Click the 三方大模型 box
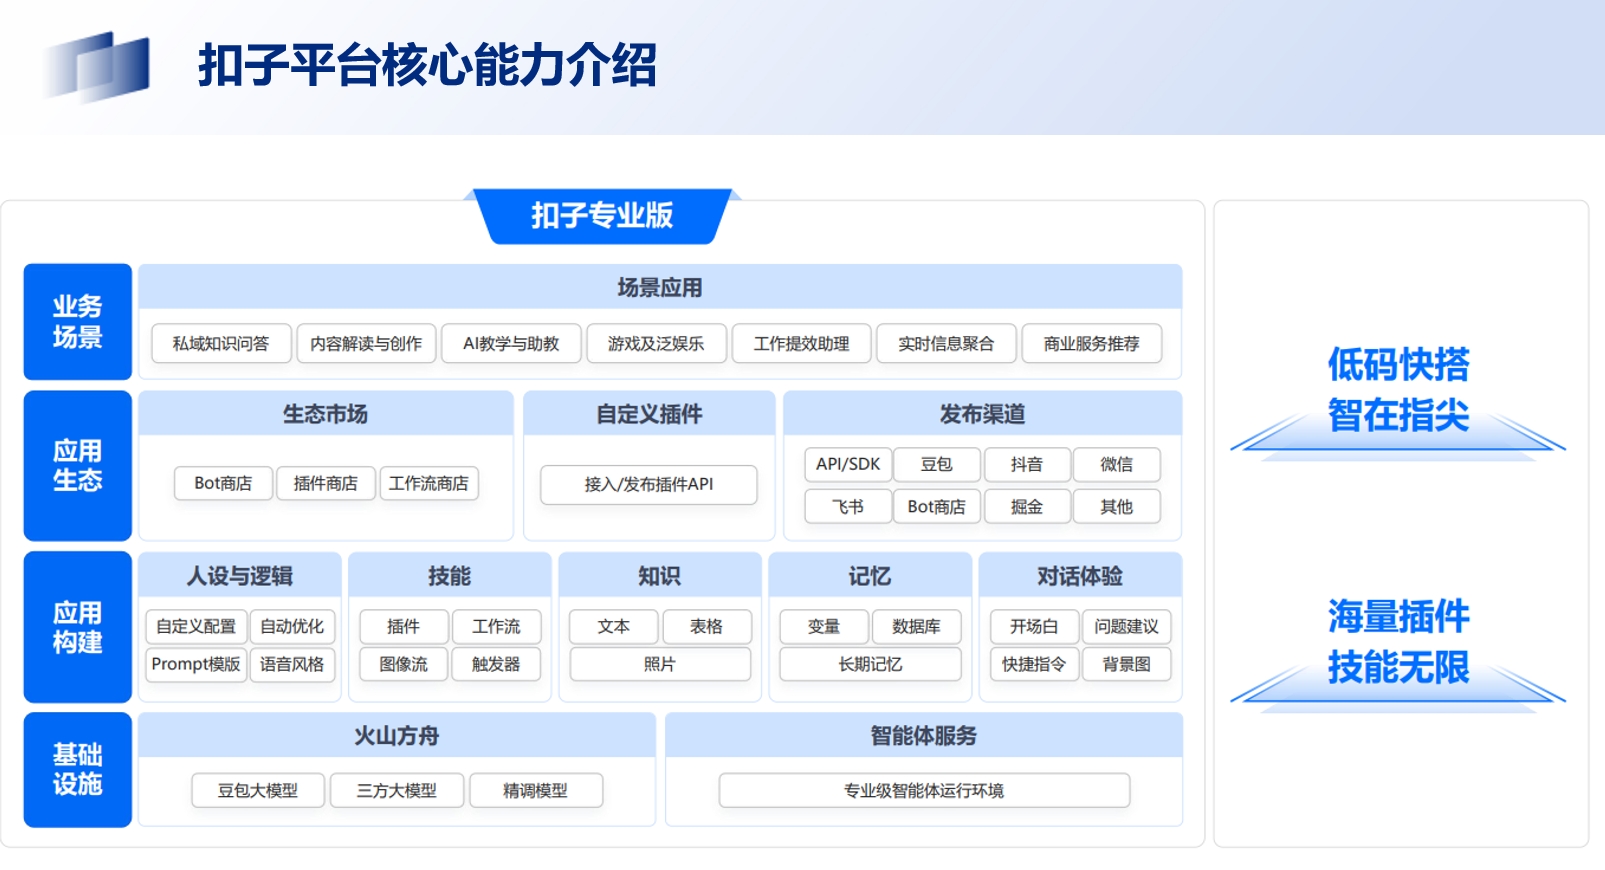 397,790
